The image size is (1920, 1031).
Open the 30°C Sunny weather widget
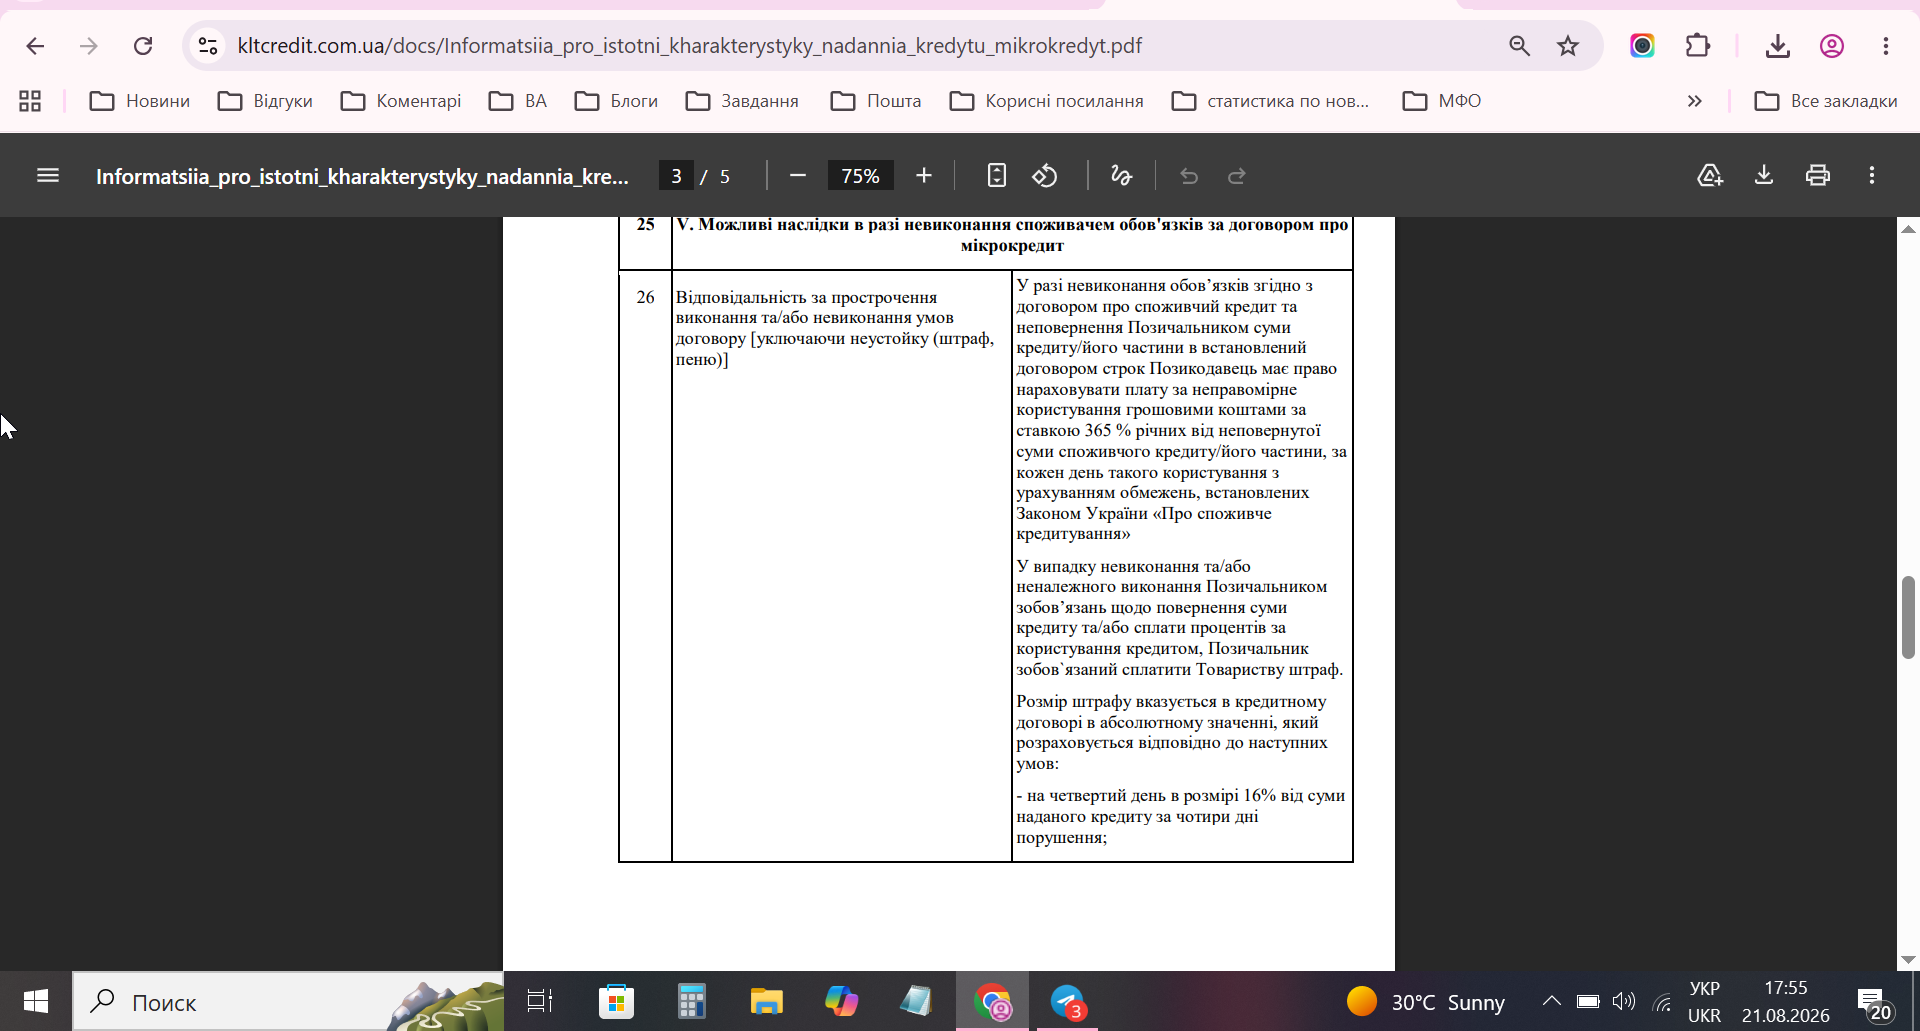coord(1426,1002)
